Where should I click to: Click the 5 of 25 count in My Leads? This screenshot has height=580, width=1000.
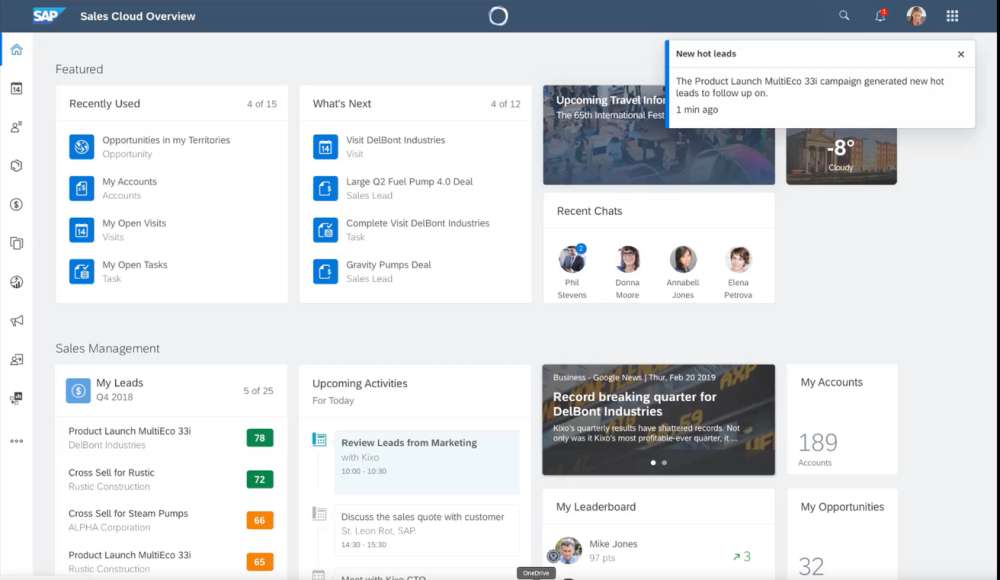pos(258,390)
